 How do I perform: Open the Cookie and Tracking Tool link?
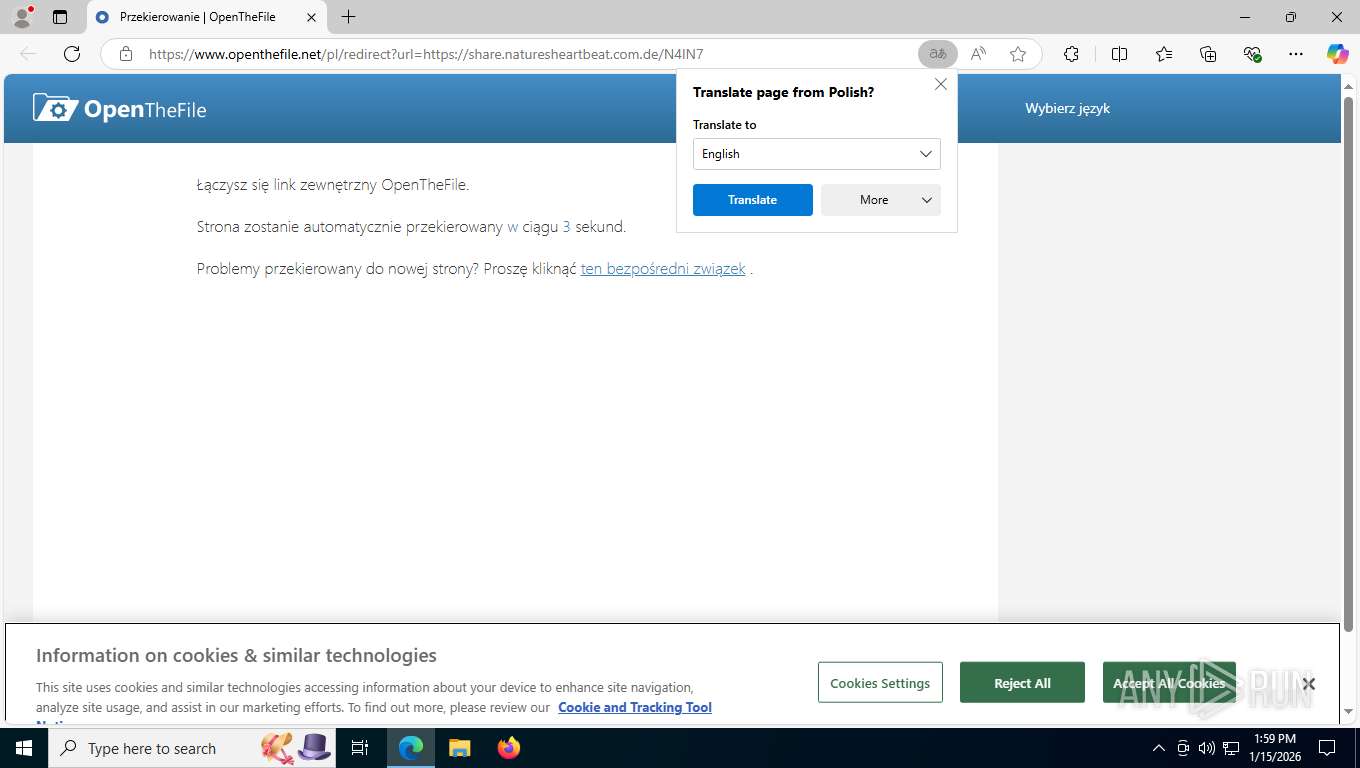(x=635, y=707)
